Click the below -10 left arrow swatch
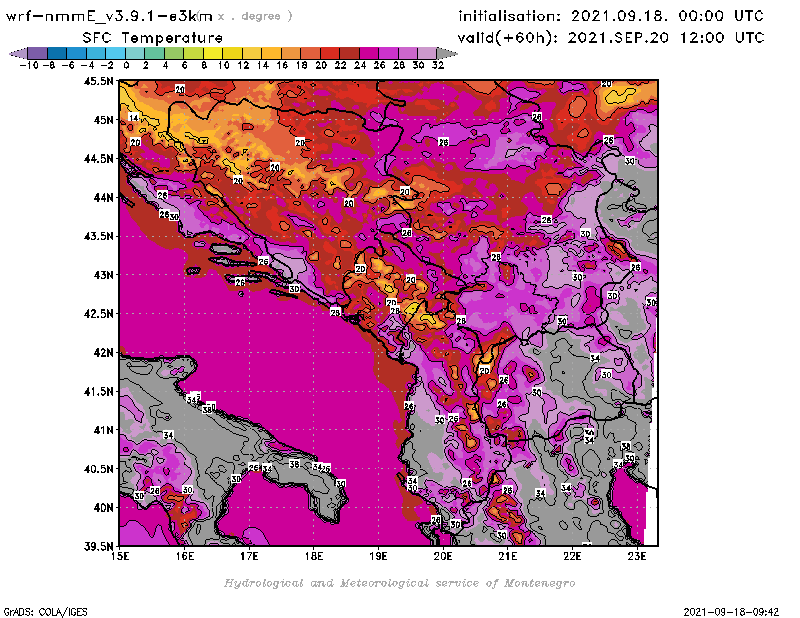Screen dimensions: 800x618 18,54
